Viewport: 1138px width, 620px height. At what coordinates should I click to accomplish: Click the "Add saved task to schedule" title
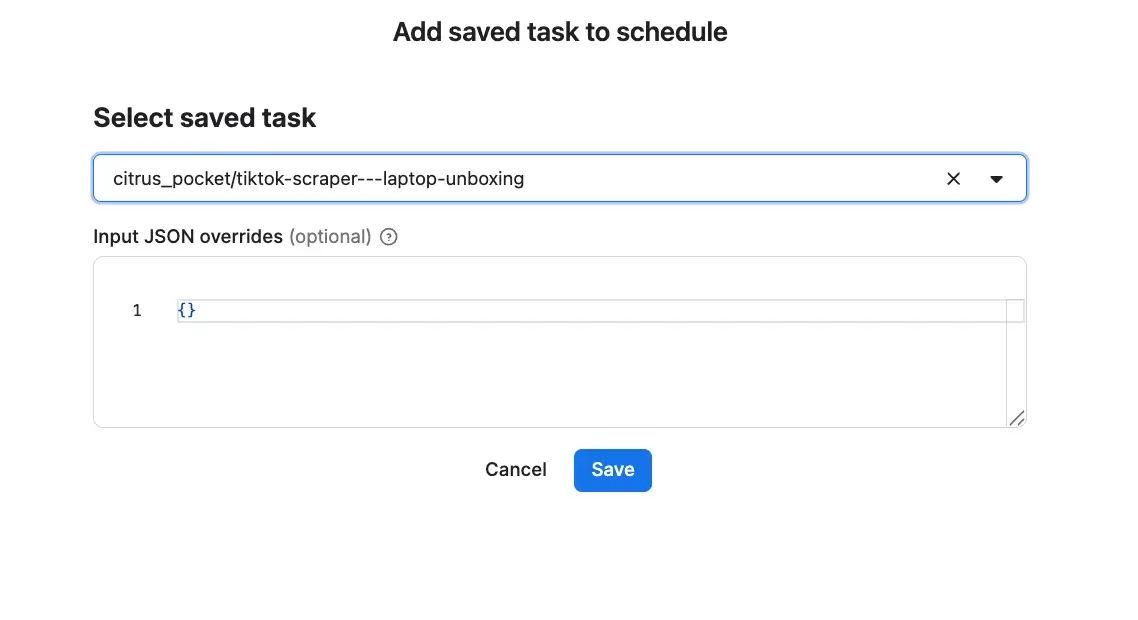pos(560,32)
